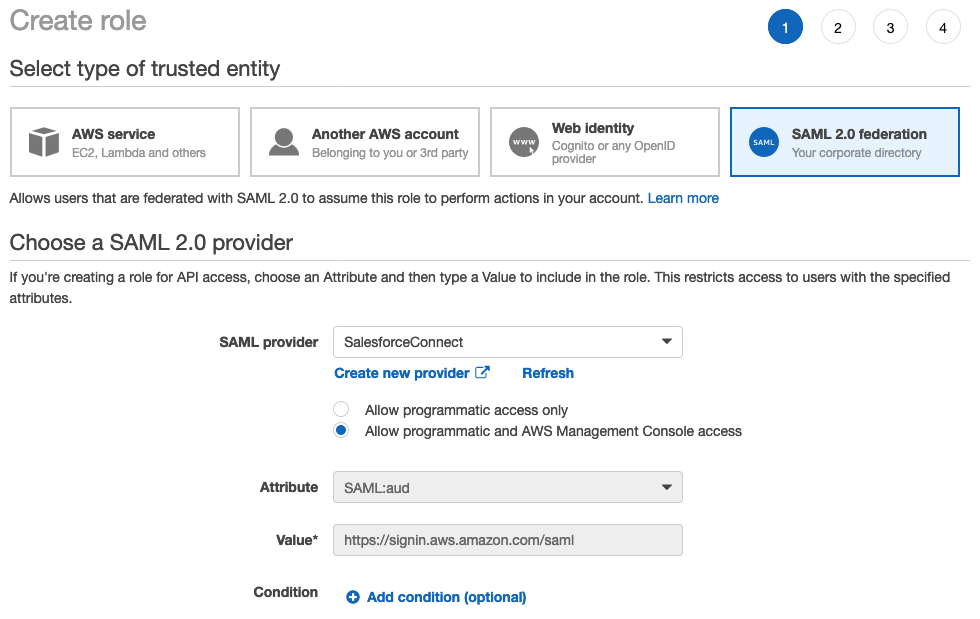The height and width of the screenshot is (619, 980).
Task: Select the Web identity card title
Action: (x=592, y=128)
